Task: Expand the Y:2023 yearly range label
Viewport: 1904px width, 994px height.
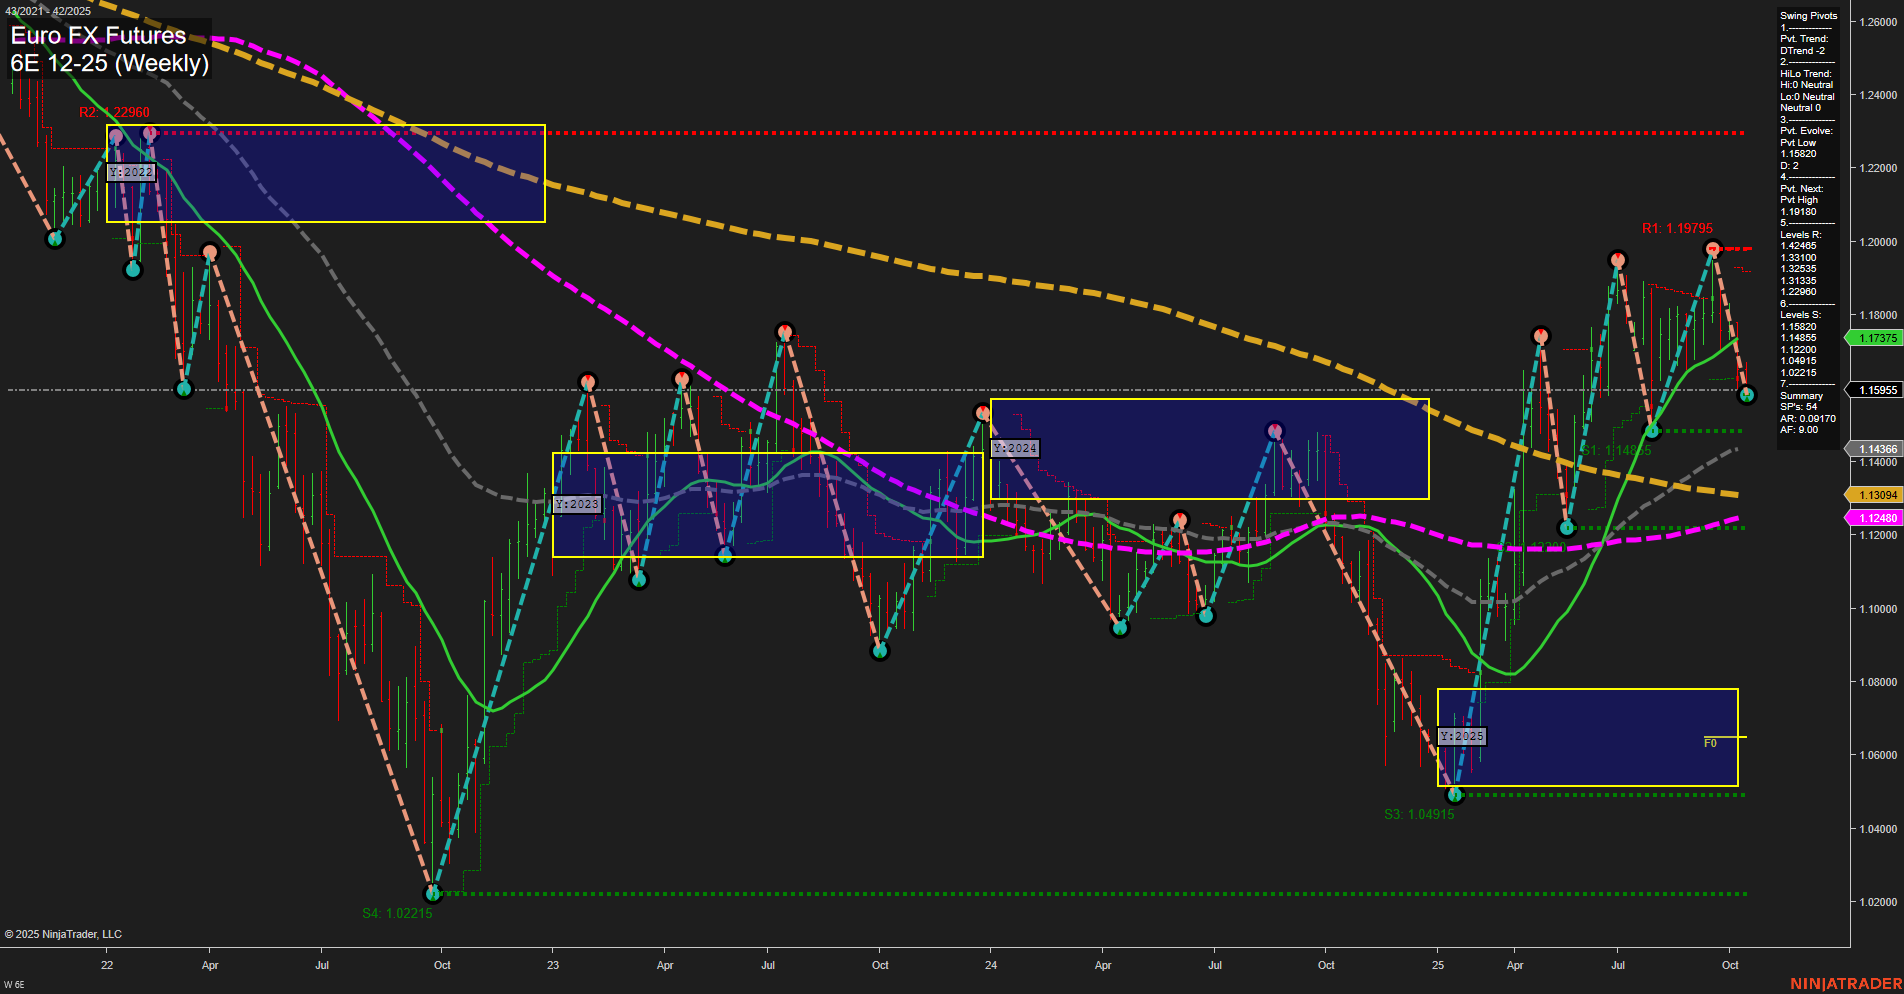Action: click(576, 504)
